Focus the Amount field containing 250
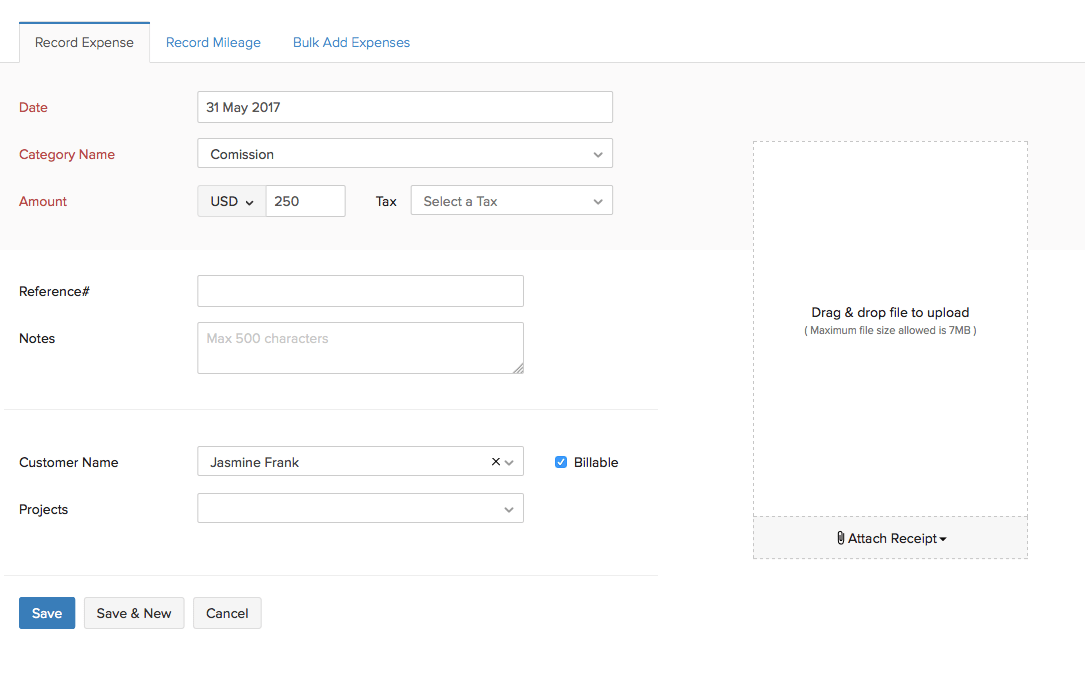Screen dimensions: 1085x695 pyautogui.click(x=305, y=201)
